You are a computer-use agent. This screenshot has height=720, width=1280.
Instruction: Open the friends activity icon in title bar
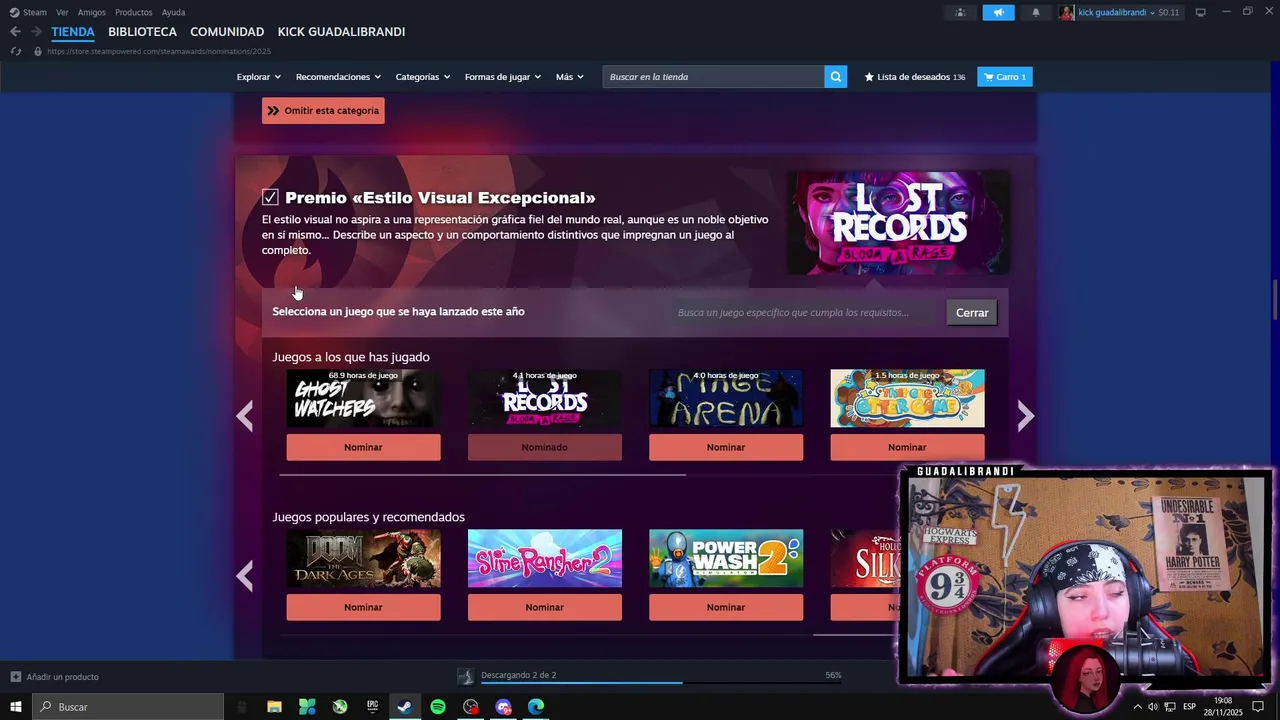960,12
